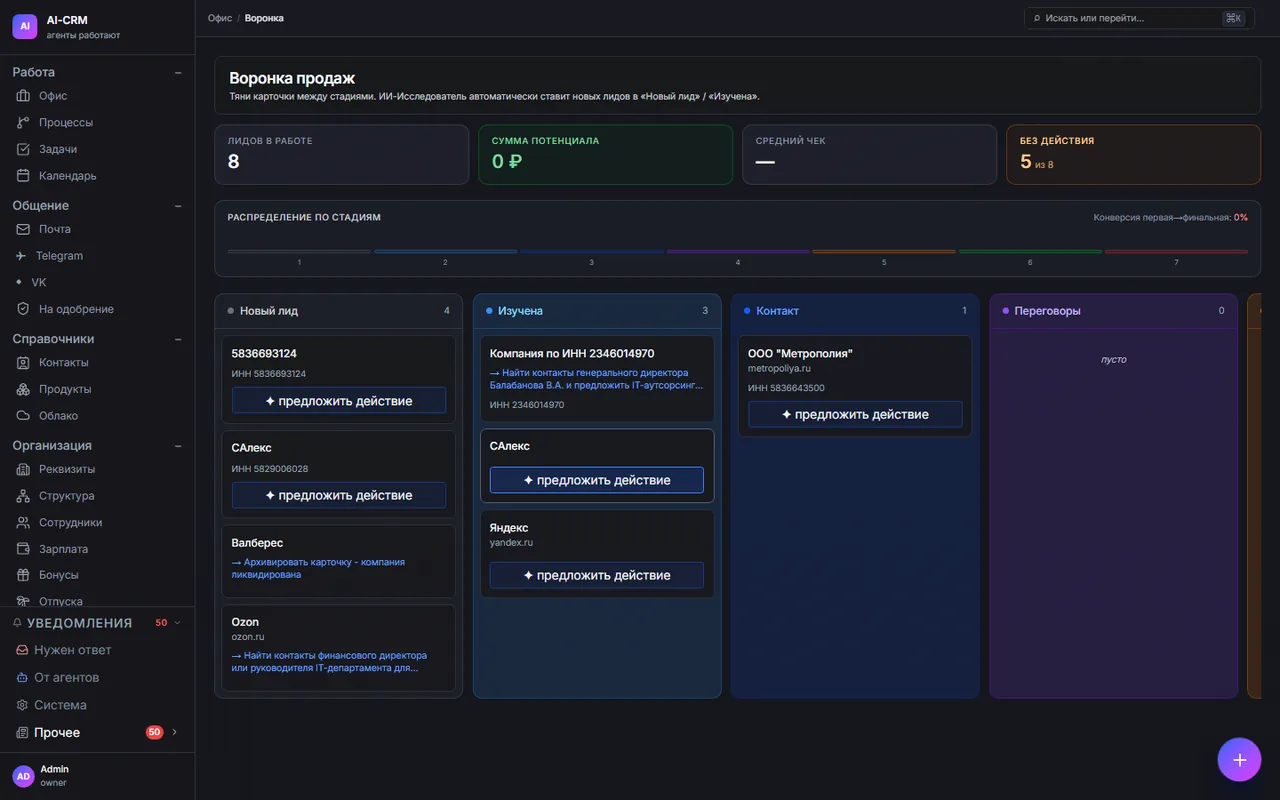Click stage 4 purple distribution bar
The width and height of the screenshot is (1280, 800).
pos(738,251)
